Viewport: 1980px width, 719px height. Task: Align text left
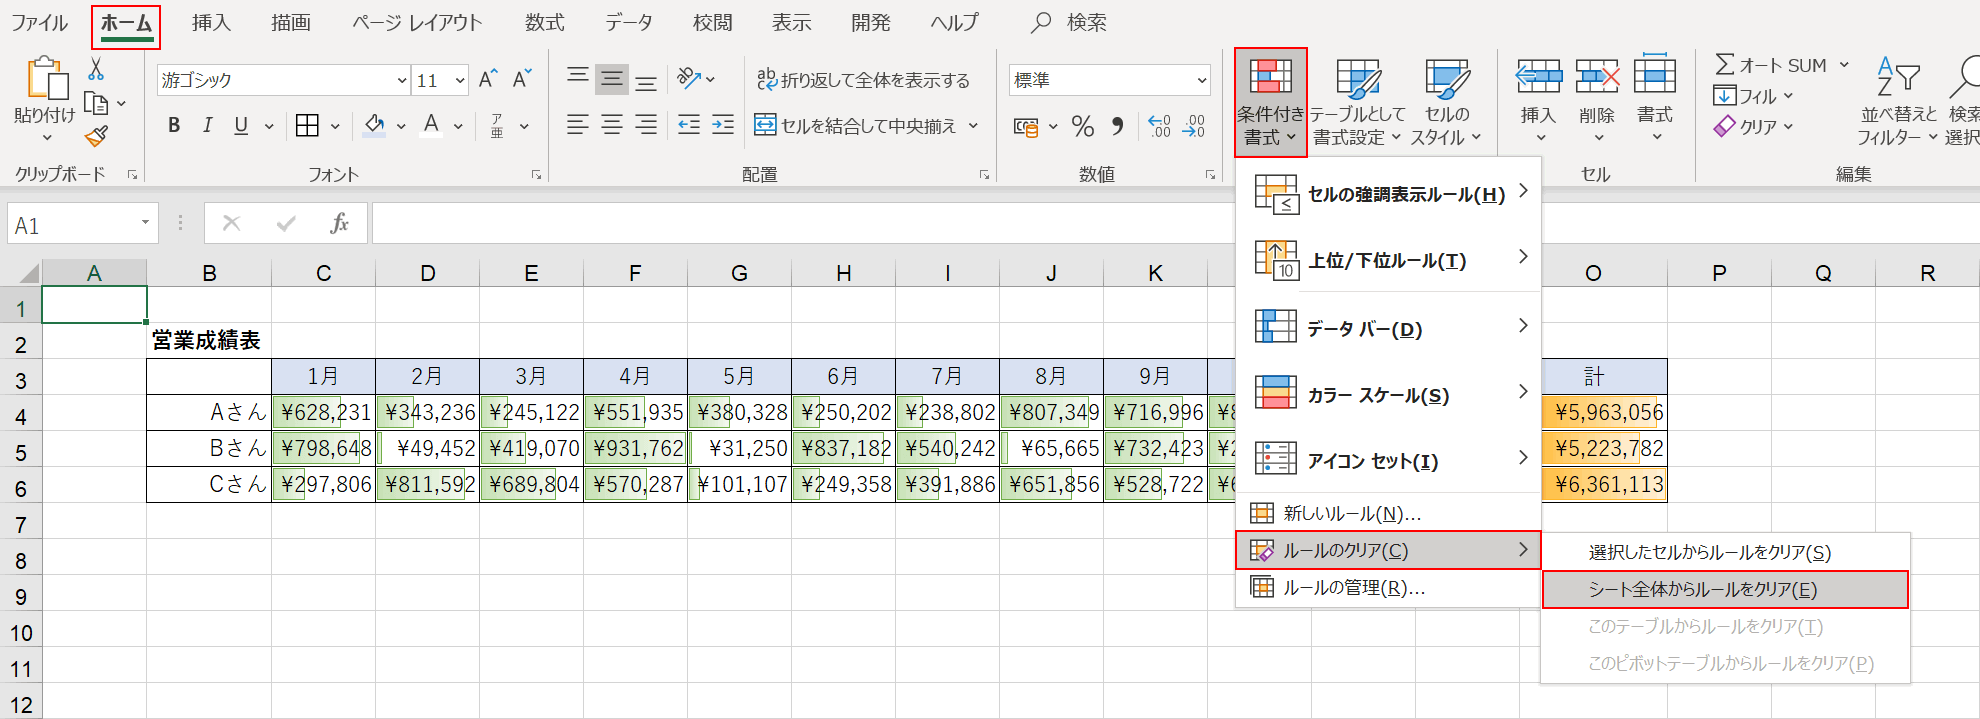[x=577, y=125]
